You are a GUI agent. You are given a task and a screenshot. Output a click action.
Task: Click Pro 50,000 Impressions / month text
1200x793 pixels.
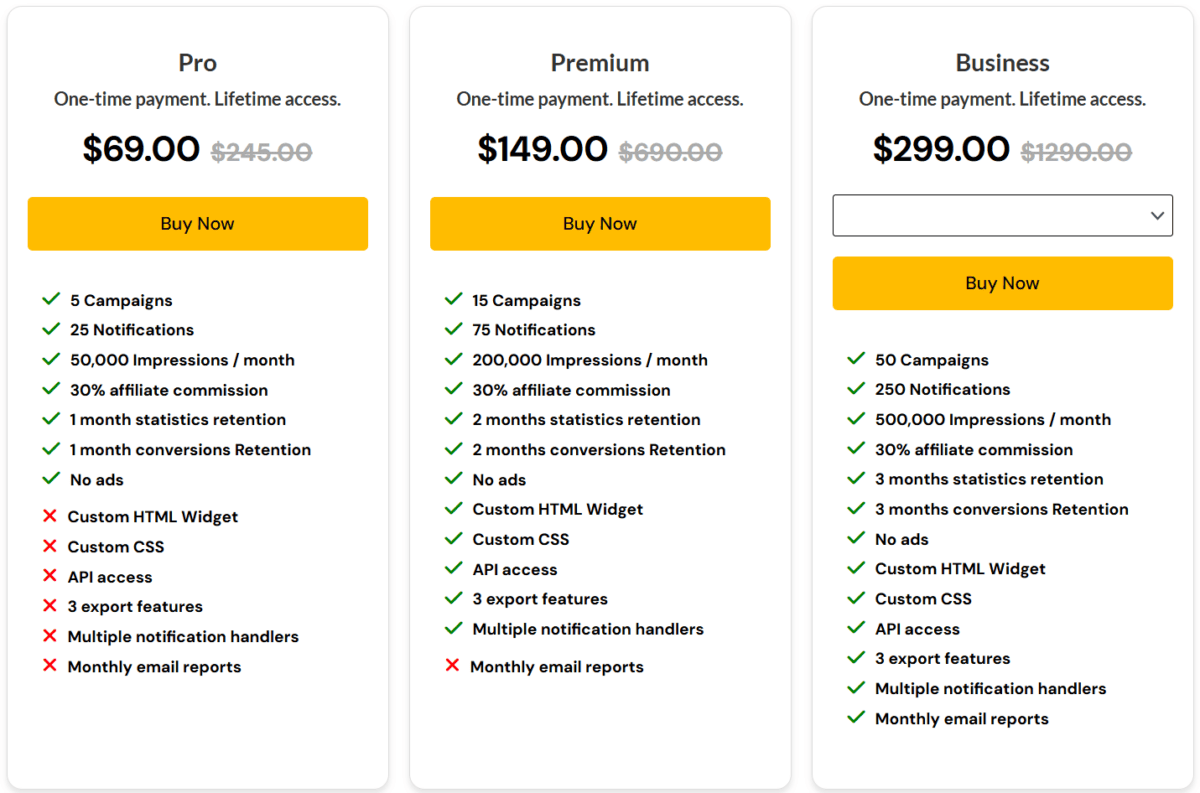pos(182,360)
